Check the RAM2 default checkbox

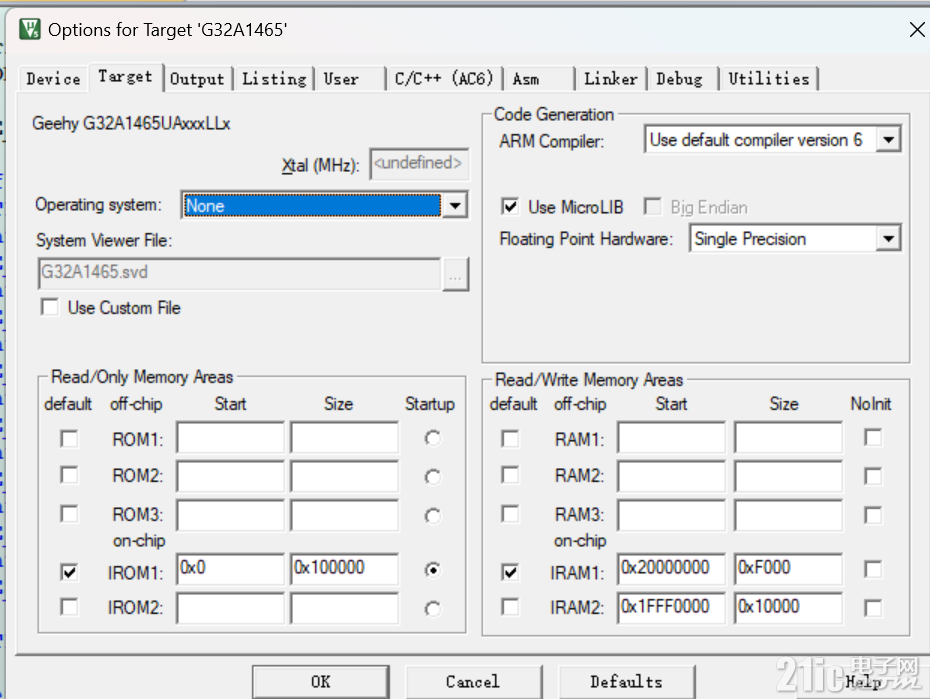tap(510, 475)
